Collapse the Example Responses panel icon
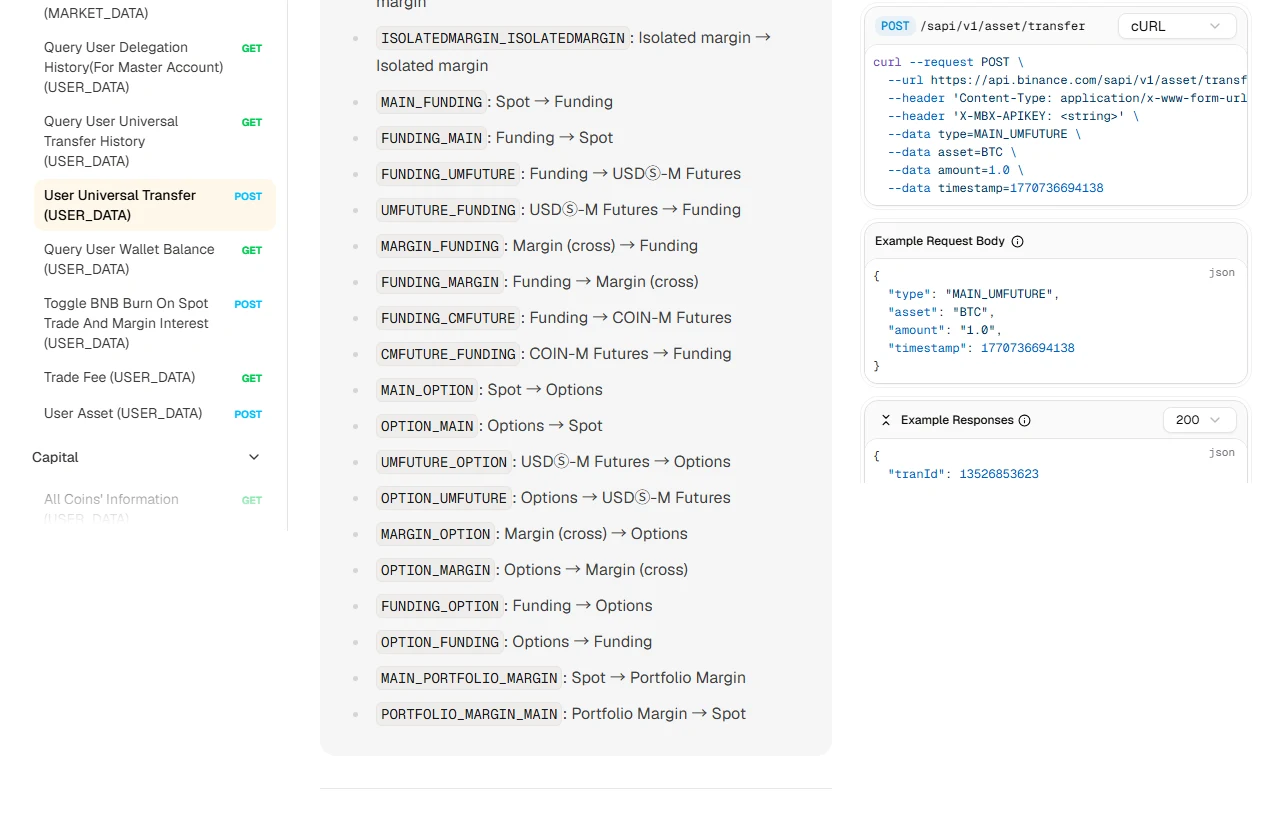Image resolution: width=1280 pixels, height=820 pixels. (886, 420)
